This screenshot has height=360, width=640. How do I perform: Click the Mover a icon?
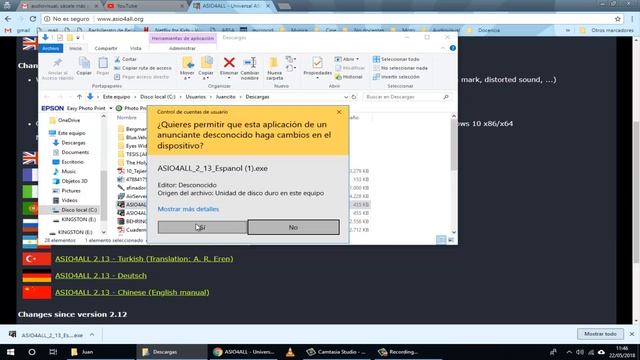(x=187, y=62)
